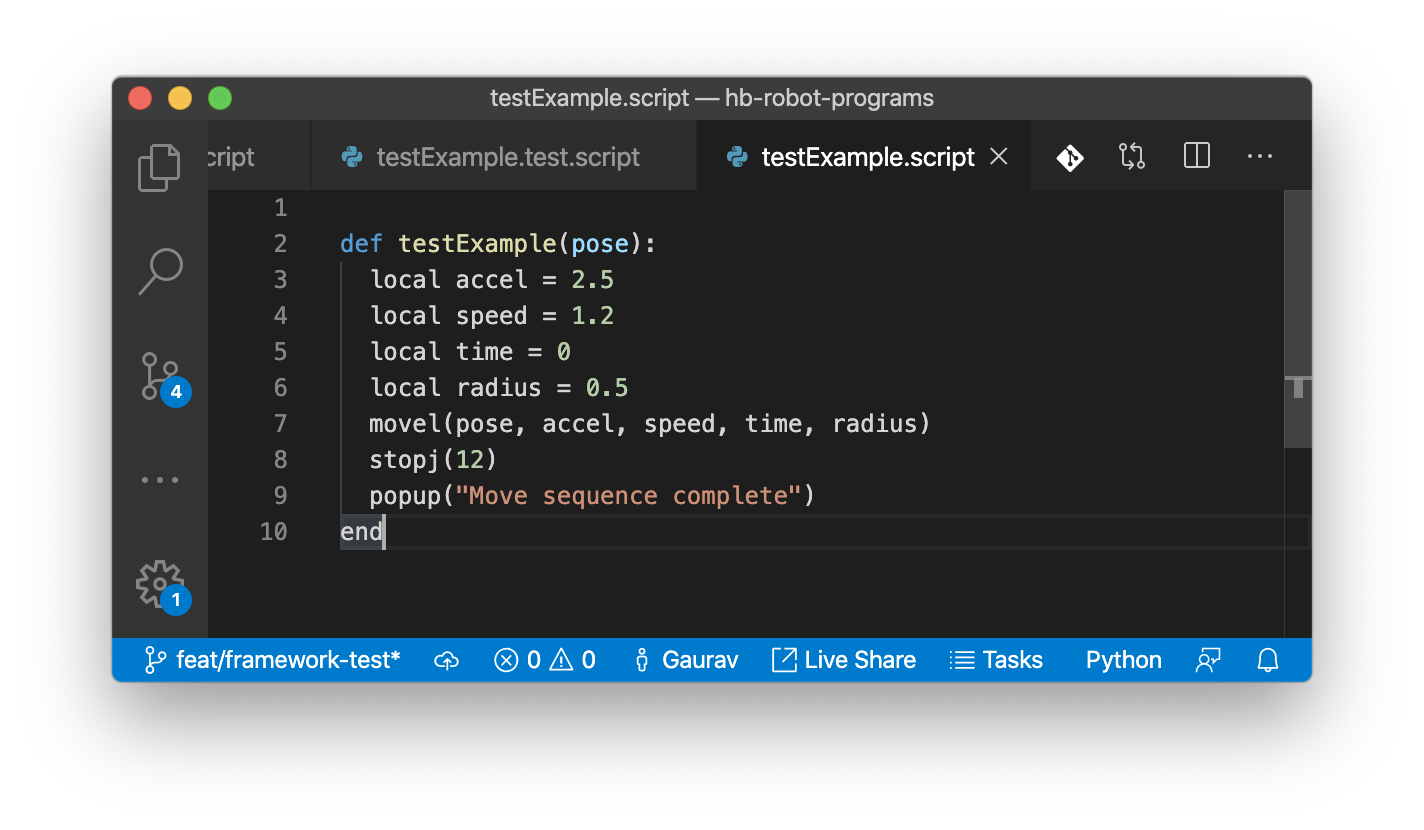Open the Search sidebar icon
This screenshot has width=1424, height=830.
coord(159,271)
